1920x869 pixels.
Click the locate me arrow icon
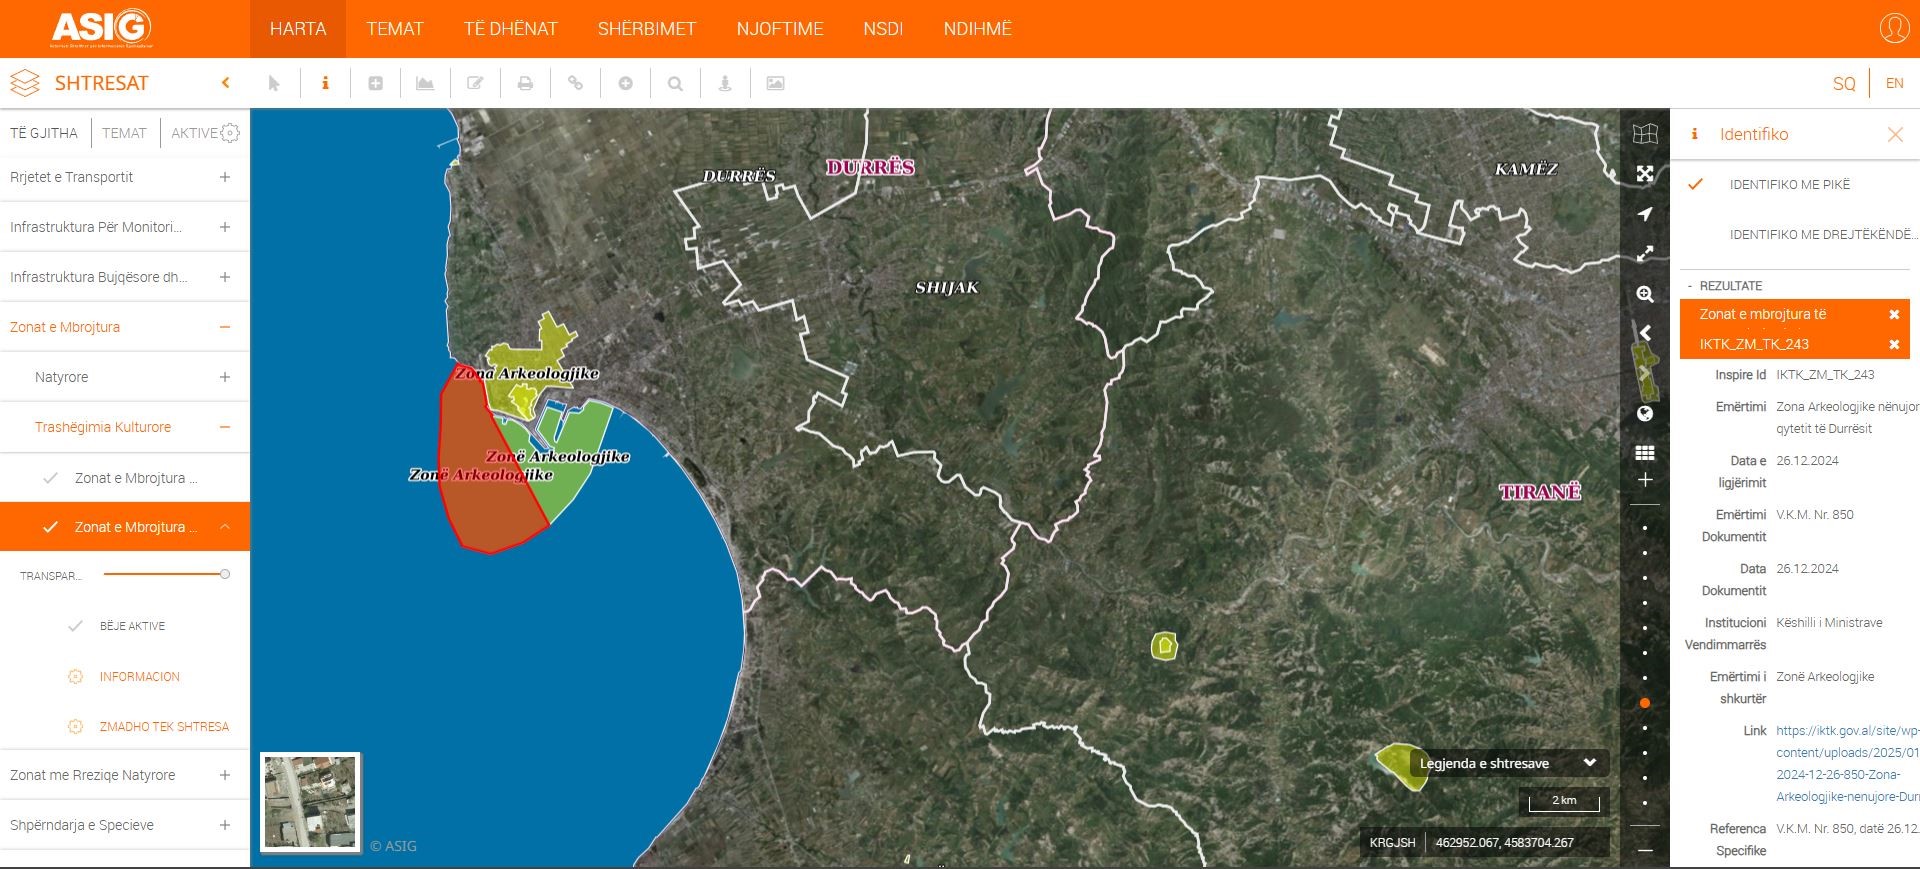[1645, 214]
